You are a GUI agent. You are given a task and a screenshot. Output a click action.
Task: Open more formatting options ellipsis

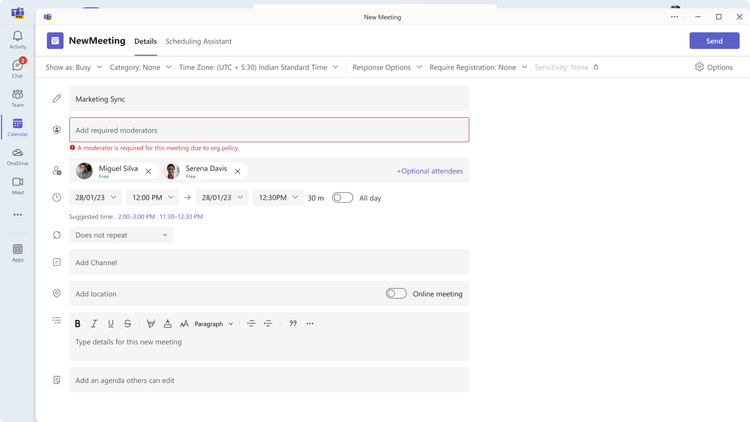click(x=310, y=324)
